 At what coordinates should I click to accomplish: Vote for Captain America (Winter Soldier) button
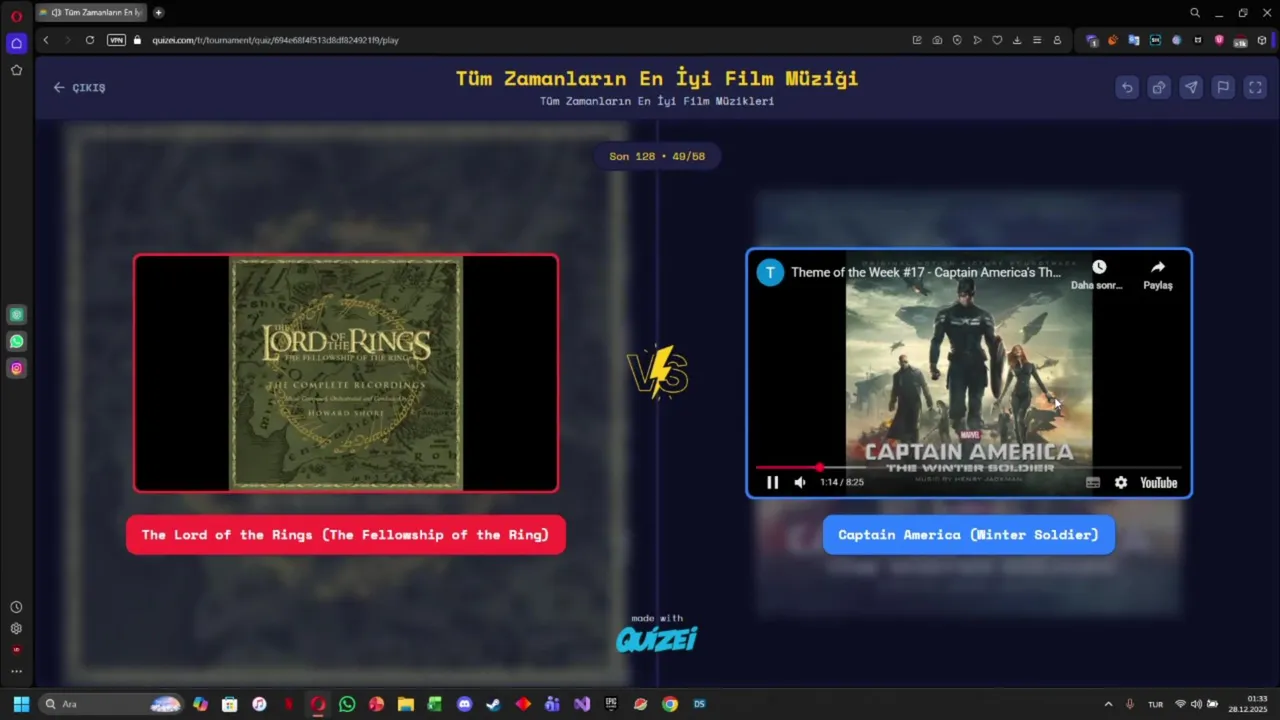point(968,535)
